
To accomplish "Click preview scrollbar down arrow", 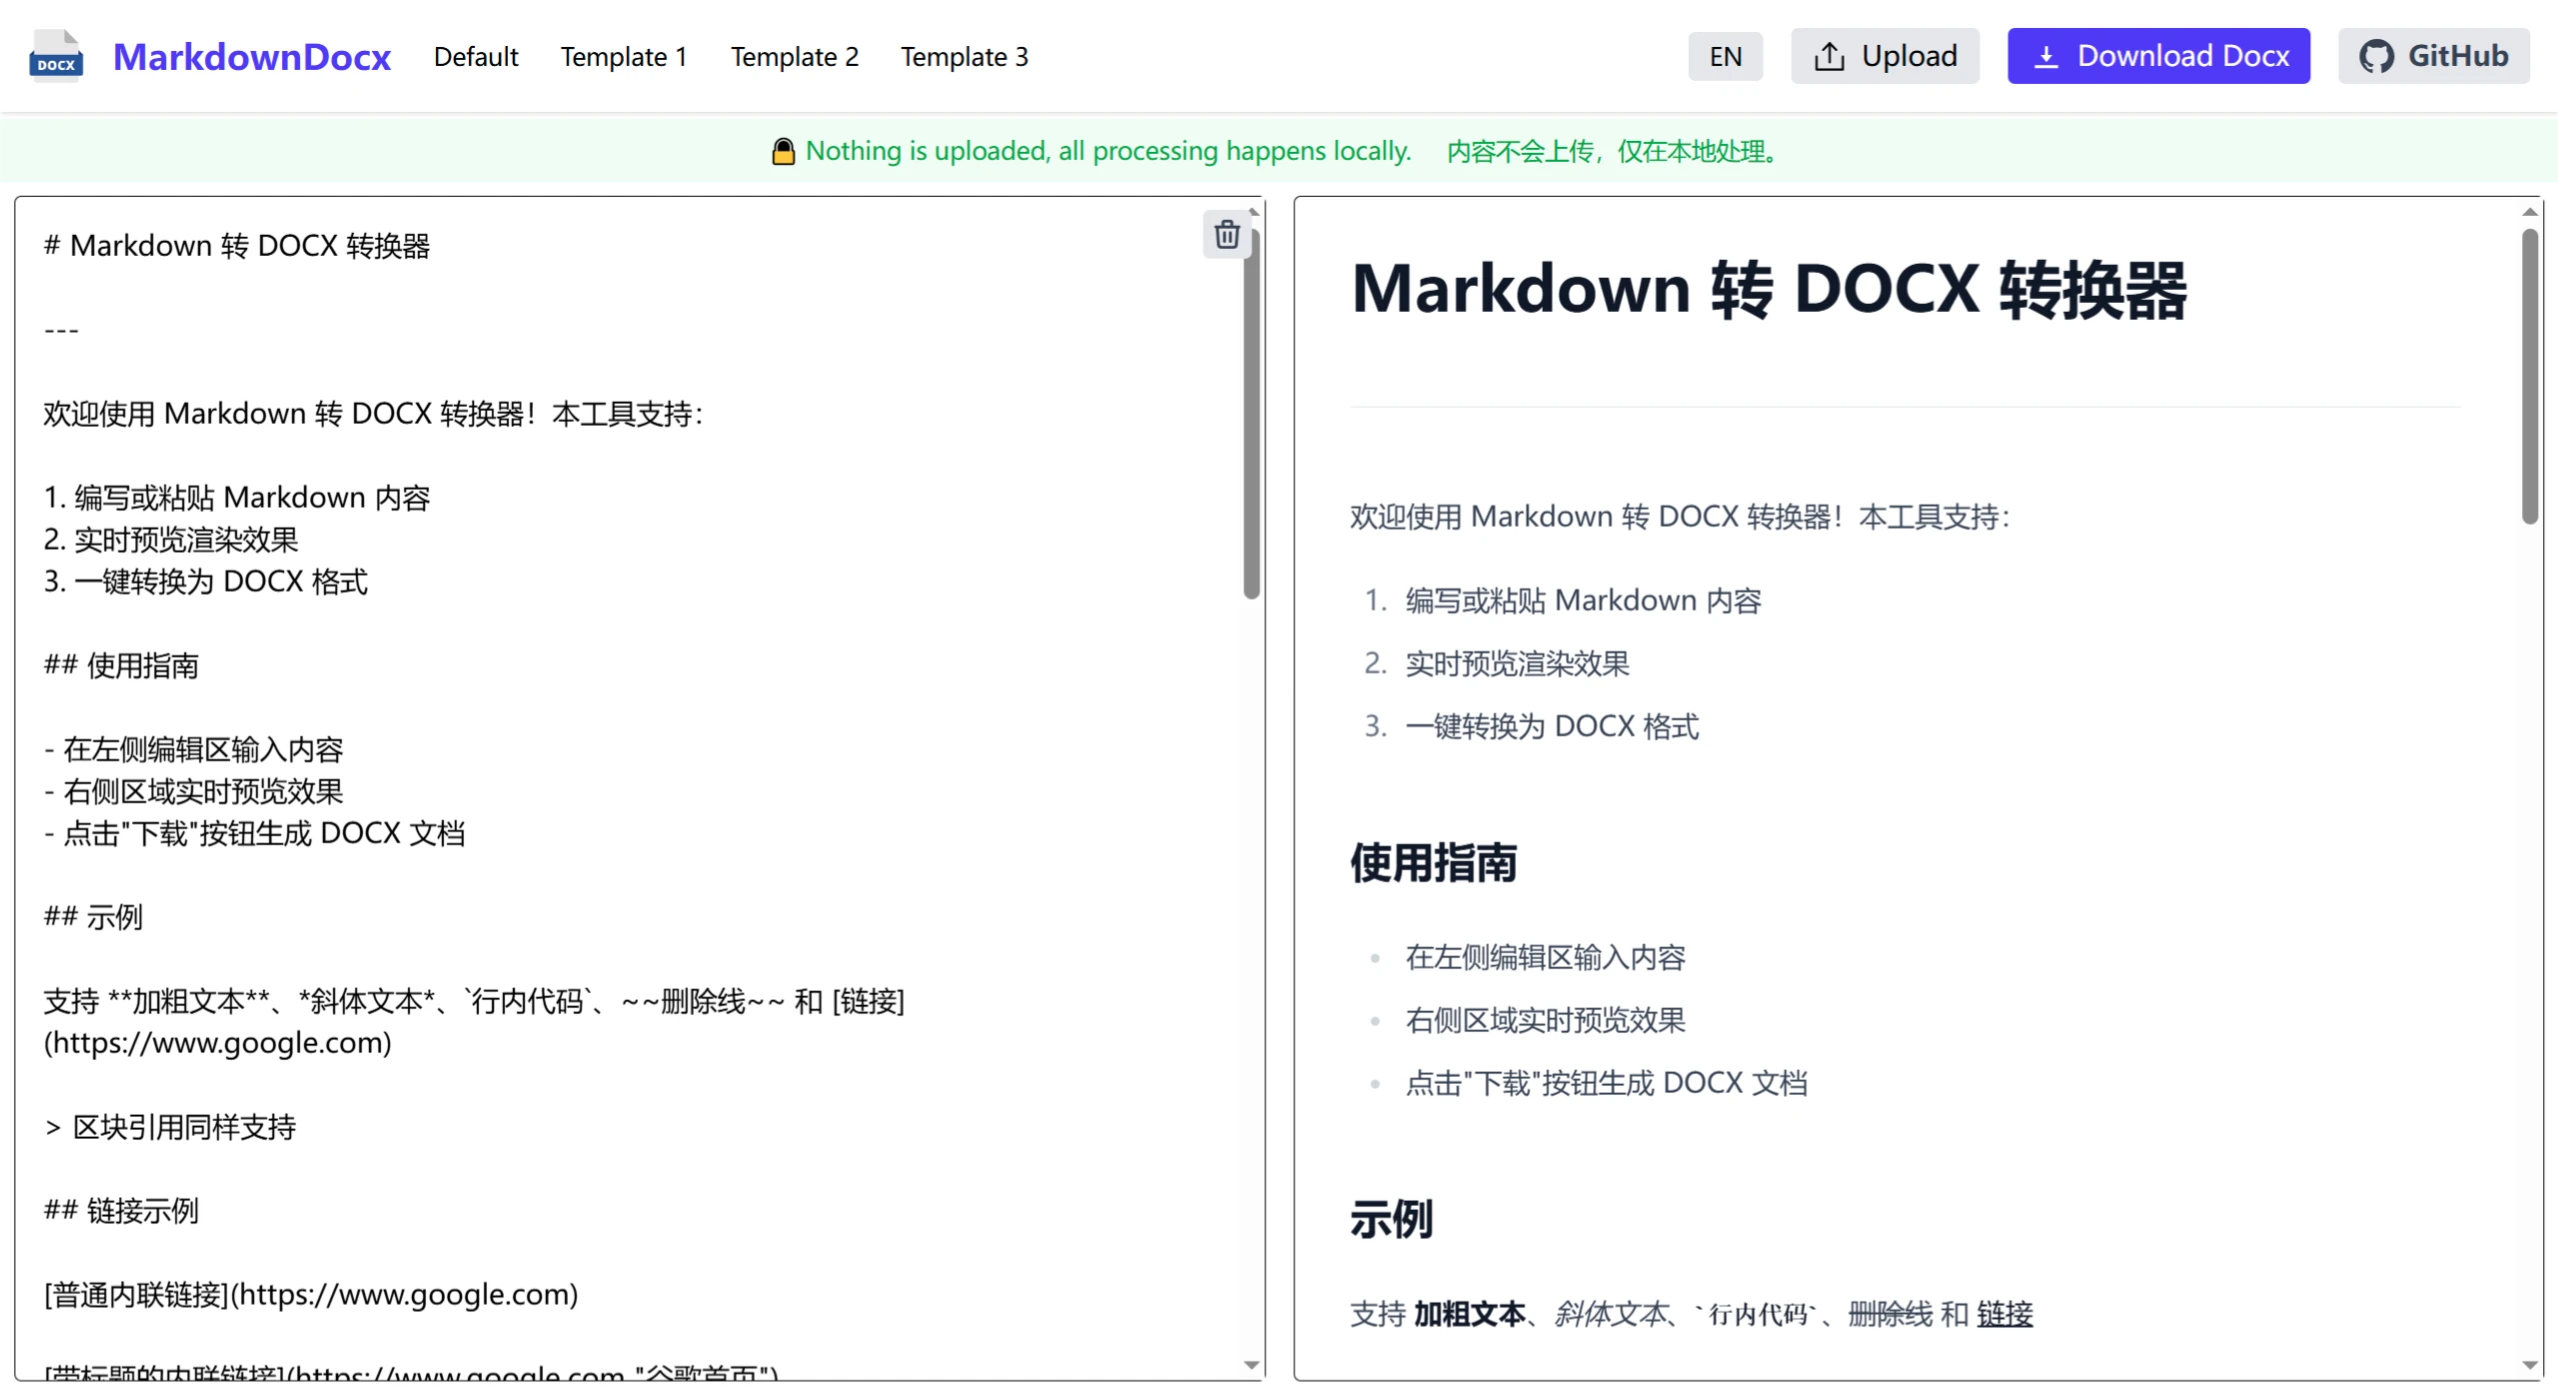I will click(2529, 1364).
